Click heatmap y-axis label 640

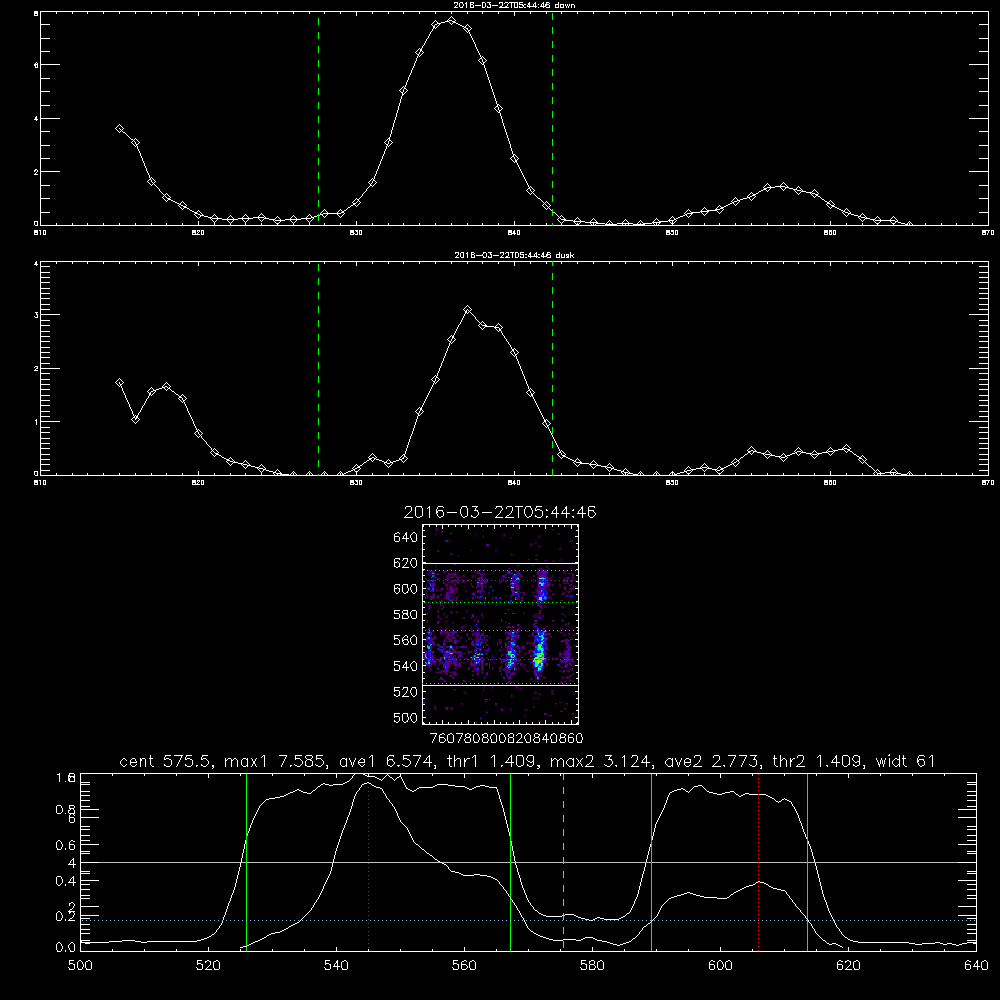tap(406, 537)
